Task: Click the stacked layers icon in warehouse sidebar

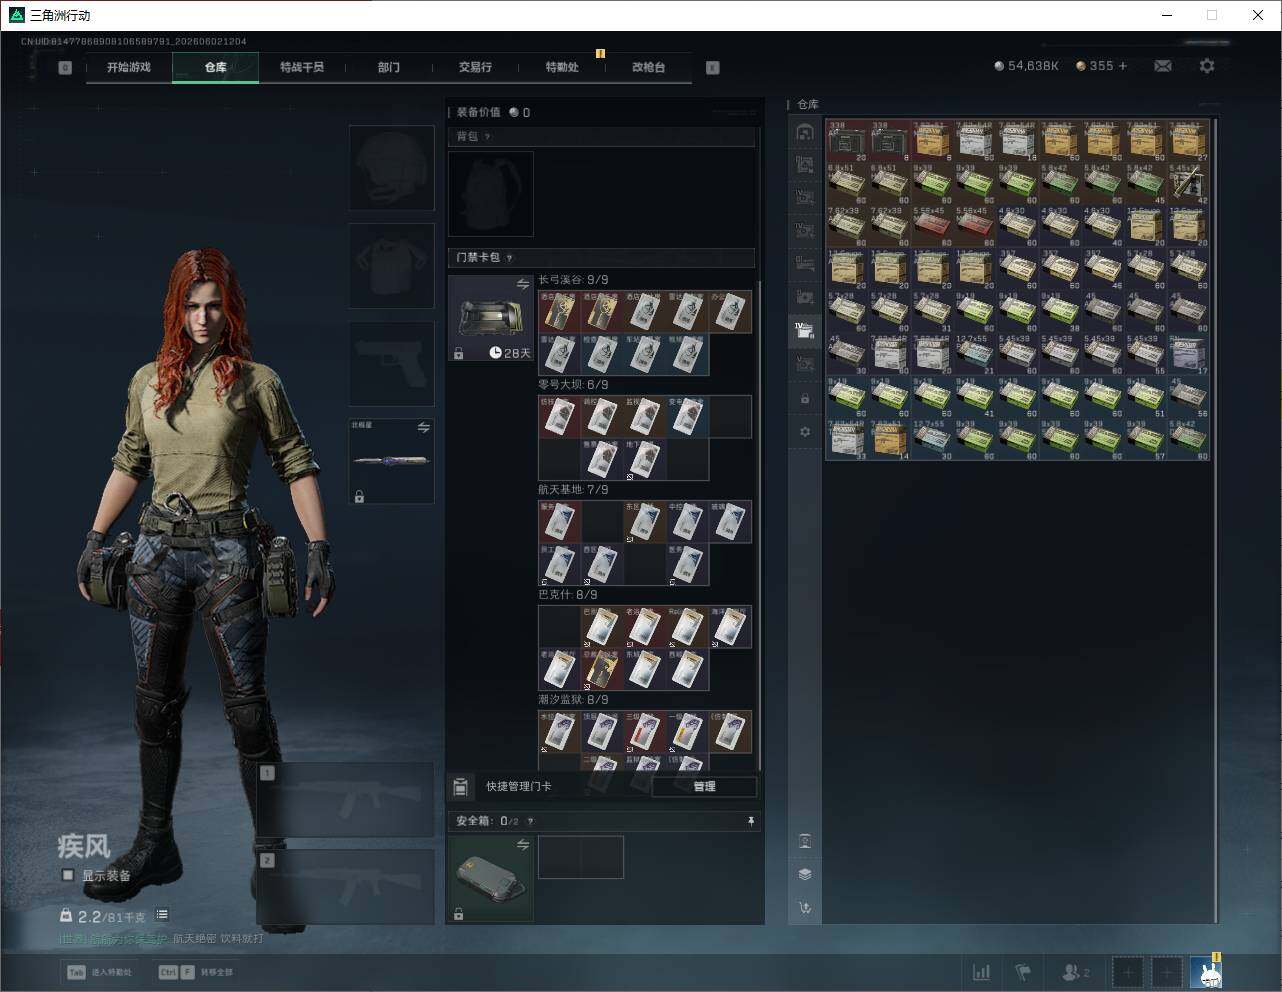Action: [805, 874]
